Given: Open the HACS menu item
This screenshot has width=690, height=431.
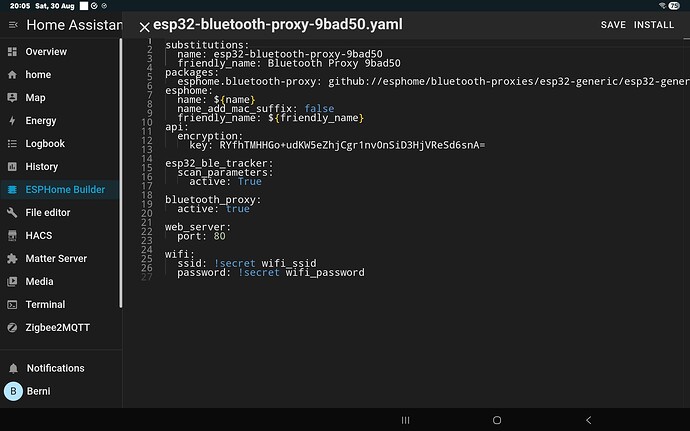Looking at the screenshot, I should [x=59, y=236].
